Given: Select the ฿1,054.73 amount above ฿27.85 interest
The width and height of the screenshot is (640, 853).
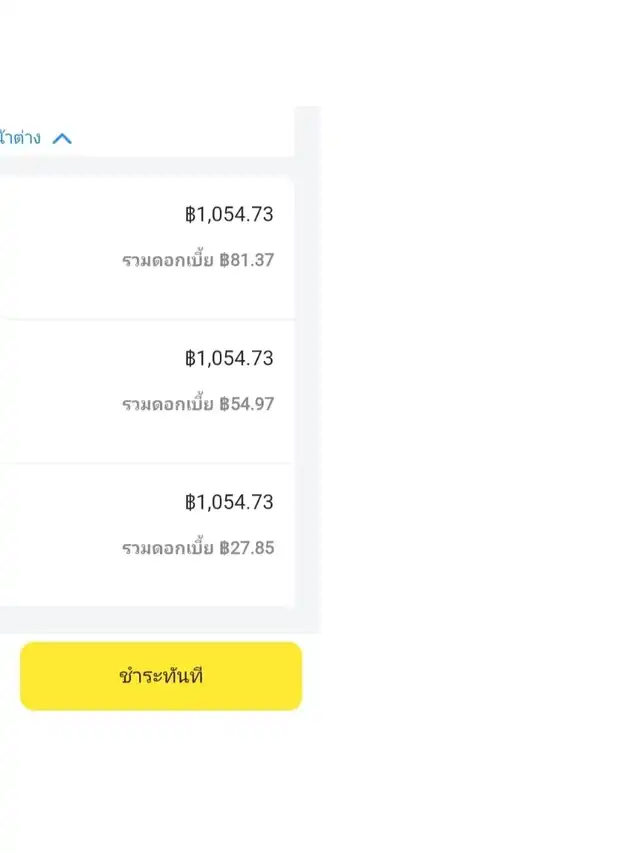Looking at the screenshot, I should pos(229,502).
